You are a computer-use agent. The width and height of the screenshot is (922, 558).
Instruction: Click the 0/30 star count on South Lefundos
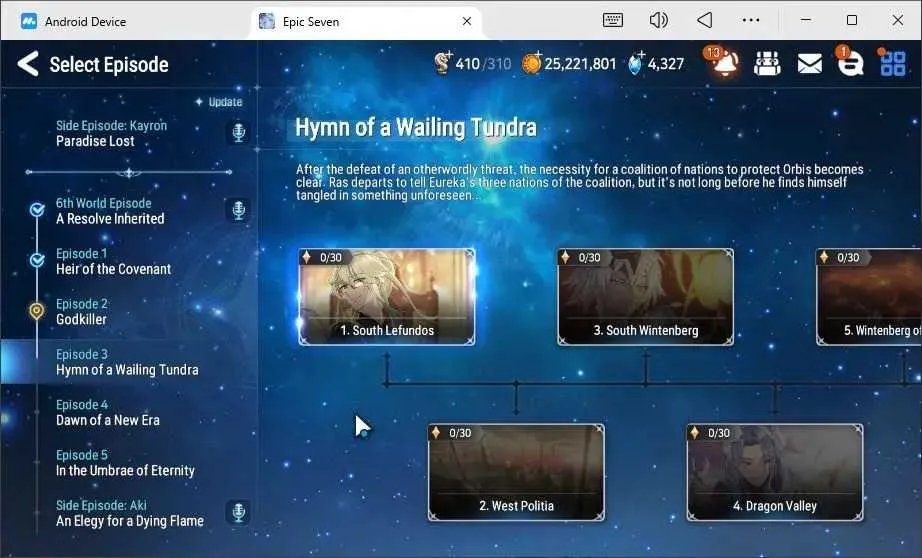click(330, 258)
